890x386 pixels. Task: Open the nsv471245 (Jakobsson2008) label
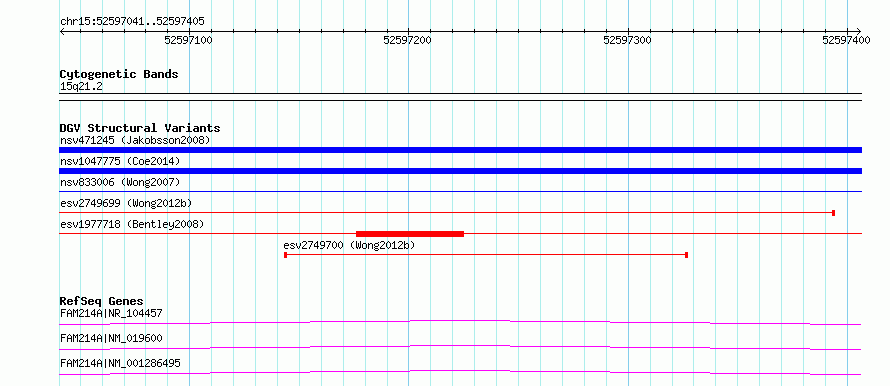click(x=135, y=140)
